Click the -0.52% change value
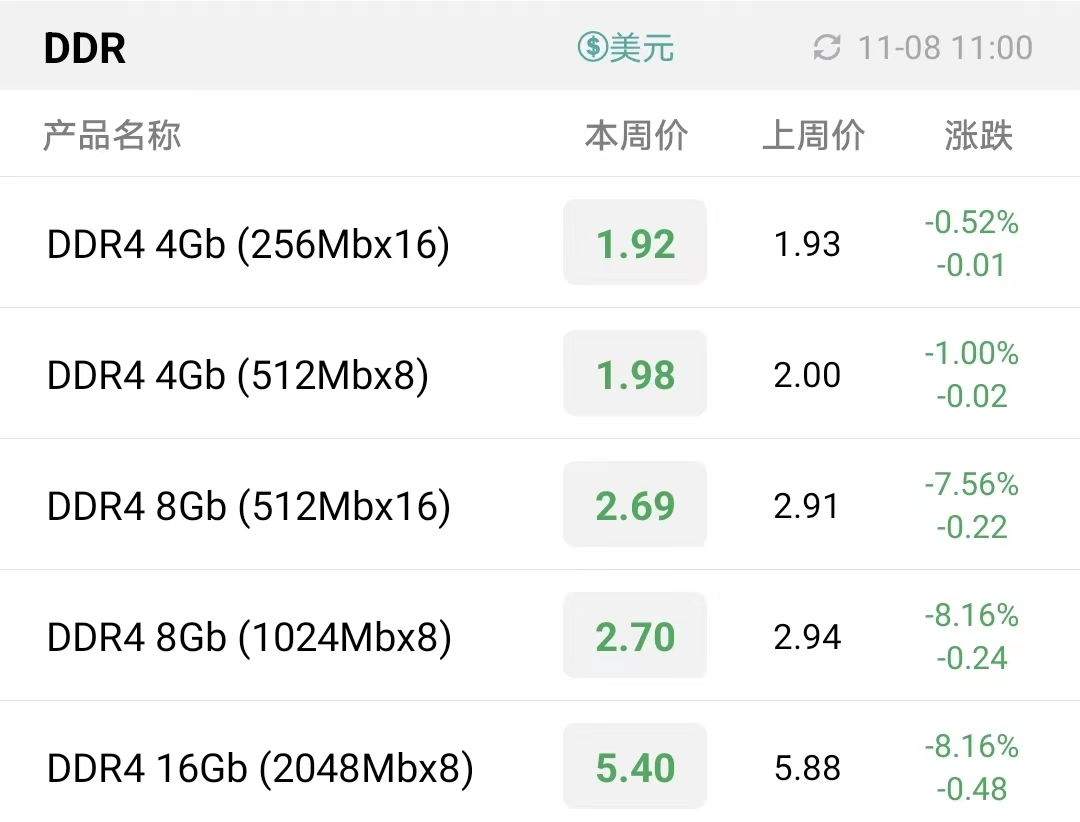Viewport: 1080px width, 822px height. pyautogui.click(x=972, y=223)
